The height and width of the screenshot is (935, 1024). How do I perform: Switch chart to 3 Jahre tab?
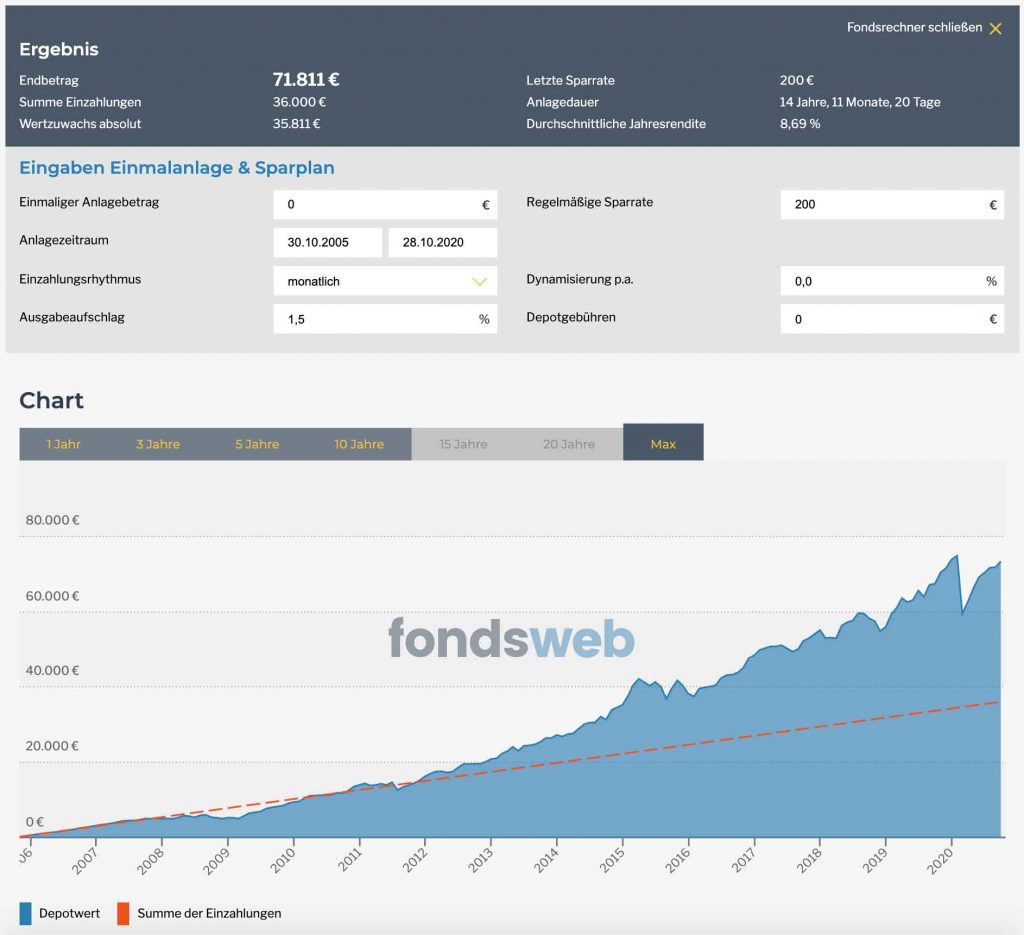tap(158, 444)
